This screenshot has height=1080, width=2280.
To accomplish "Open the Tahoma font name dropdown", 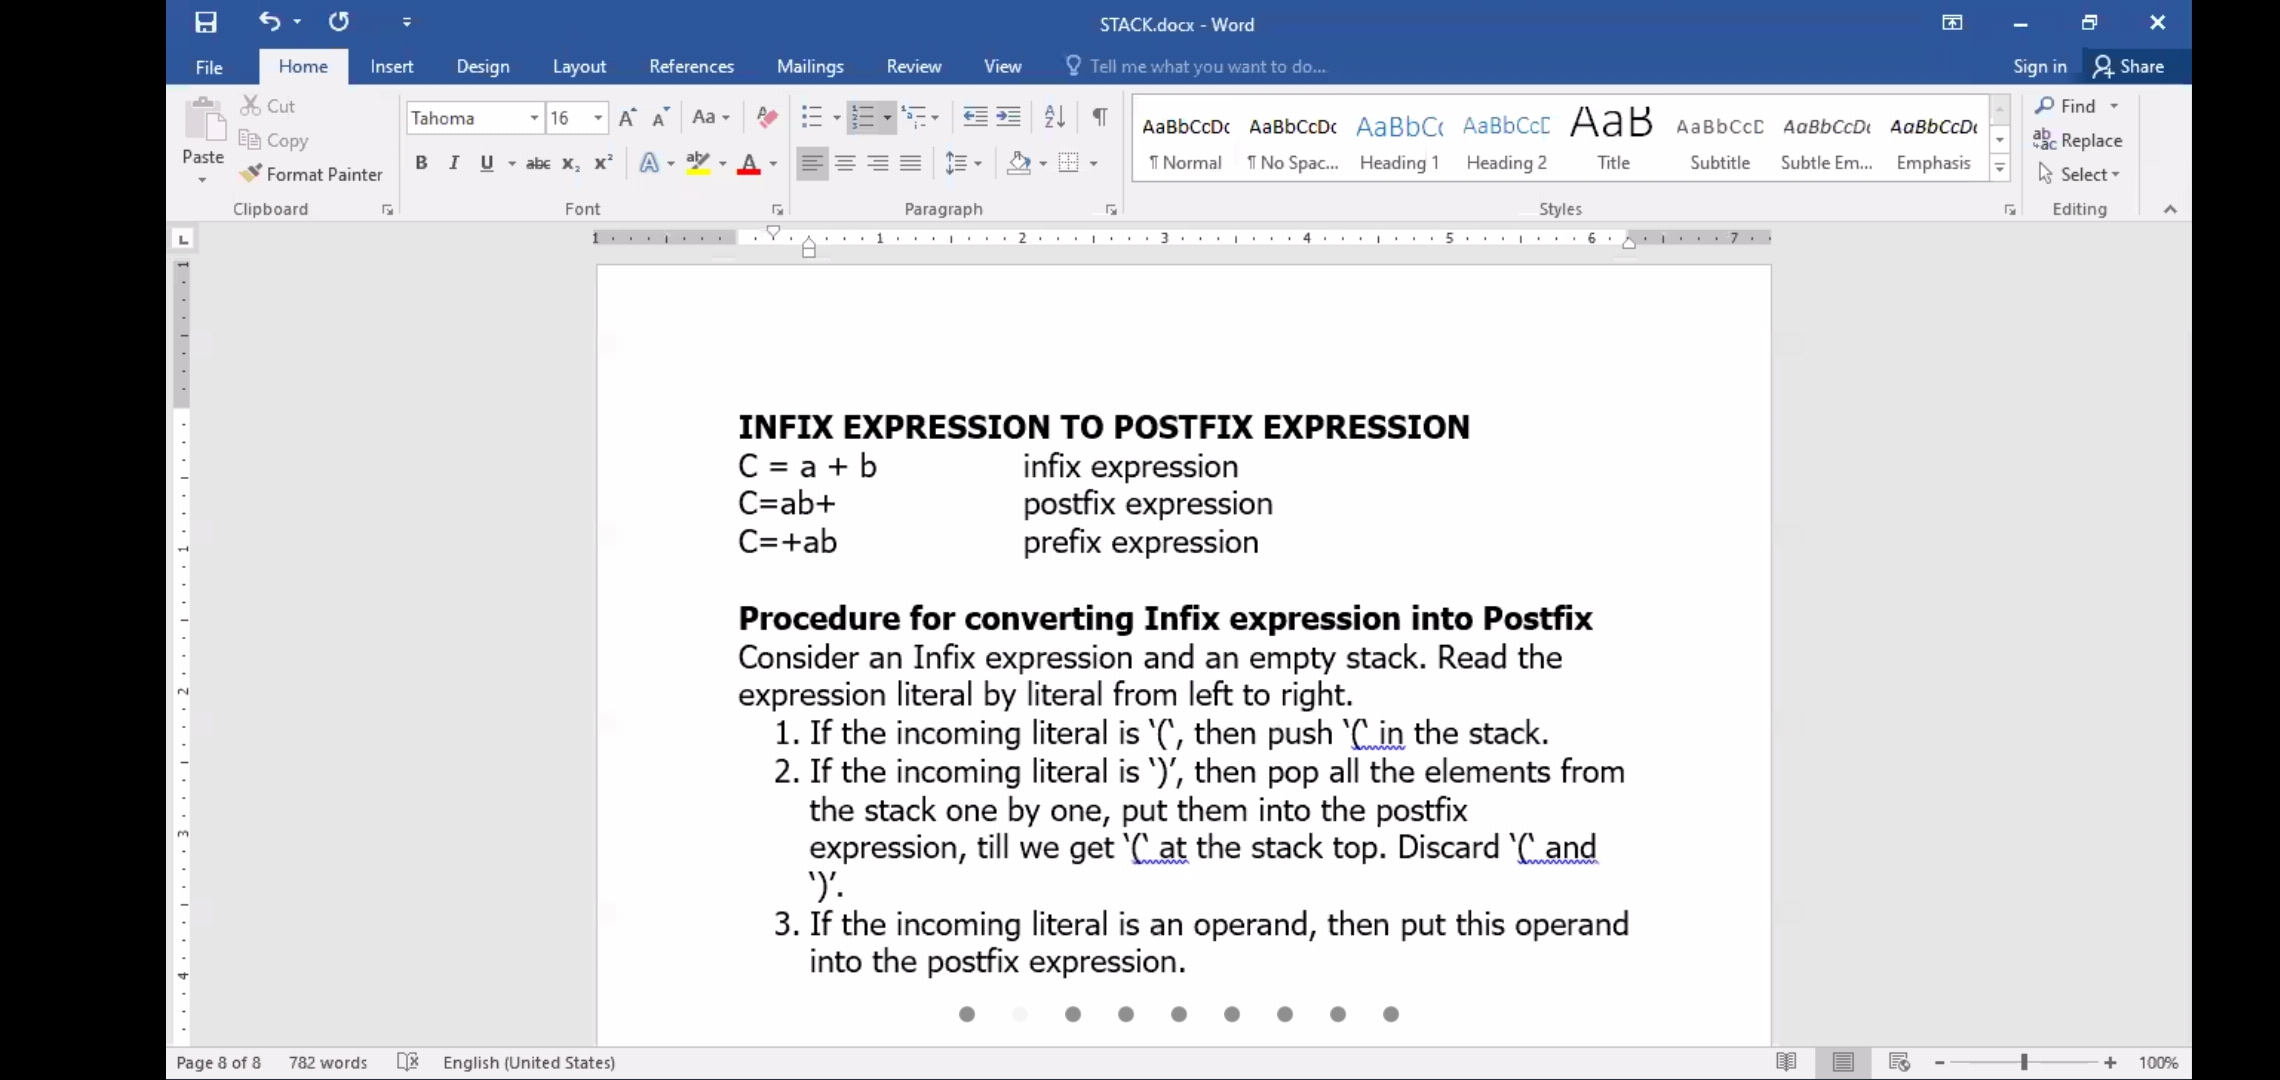I will [x=534, y=118].
